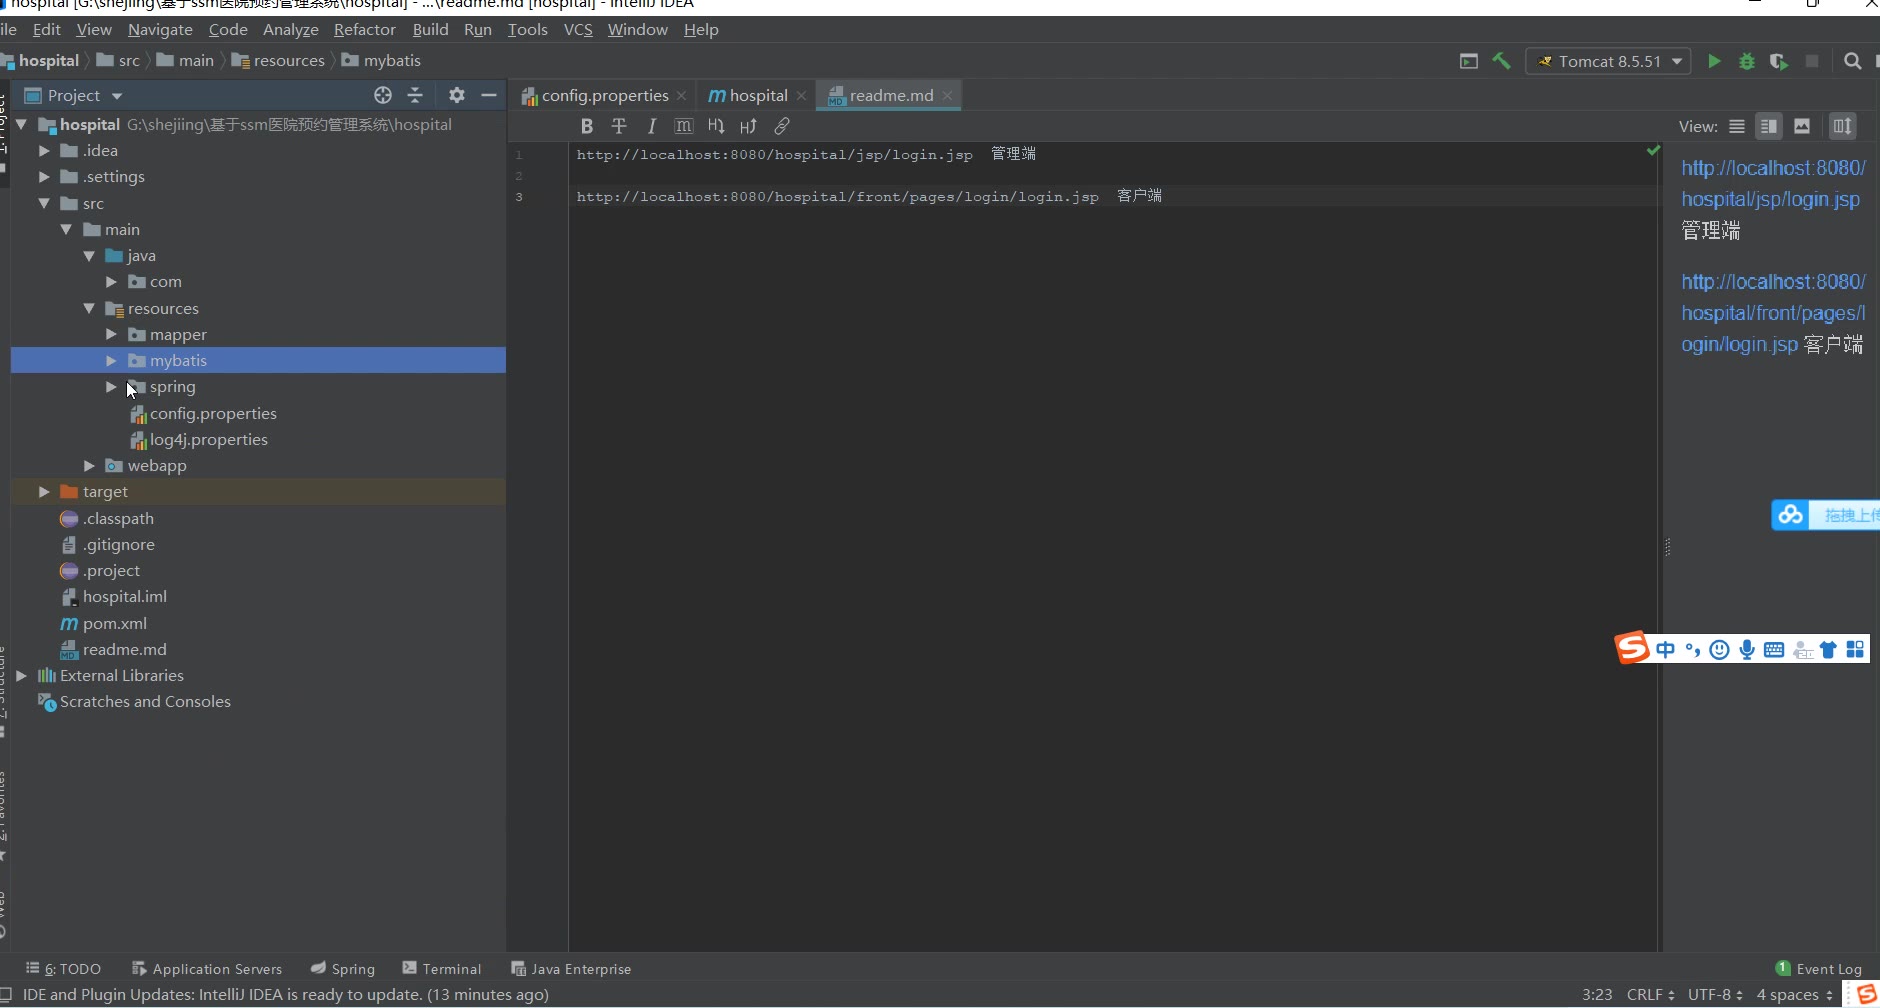Open the Tomcat 8.5.51 run configuration dropdown
This screenshot has width=1880, height=1008.
click(1608, 61)
